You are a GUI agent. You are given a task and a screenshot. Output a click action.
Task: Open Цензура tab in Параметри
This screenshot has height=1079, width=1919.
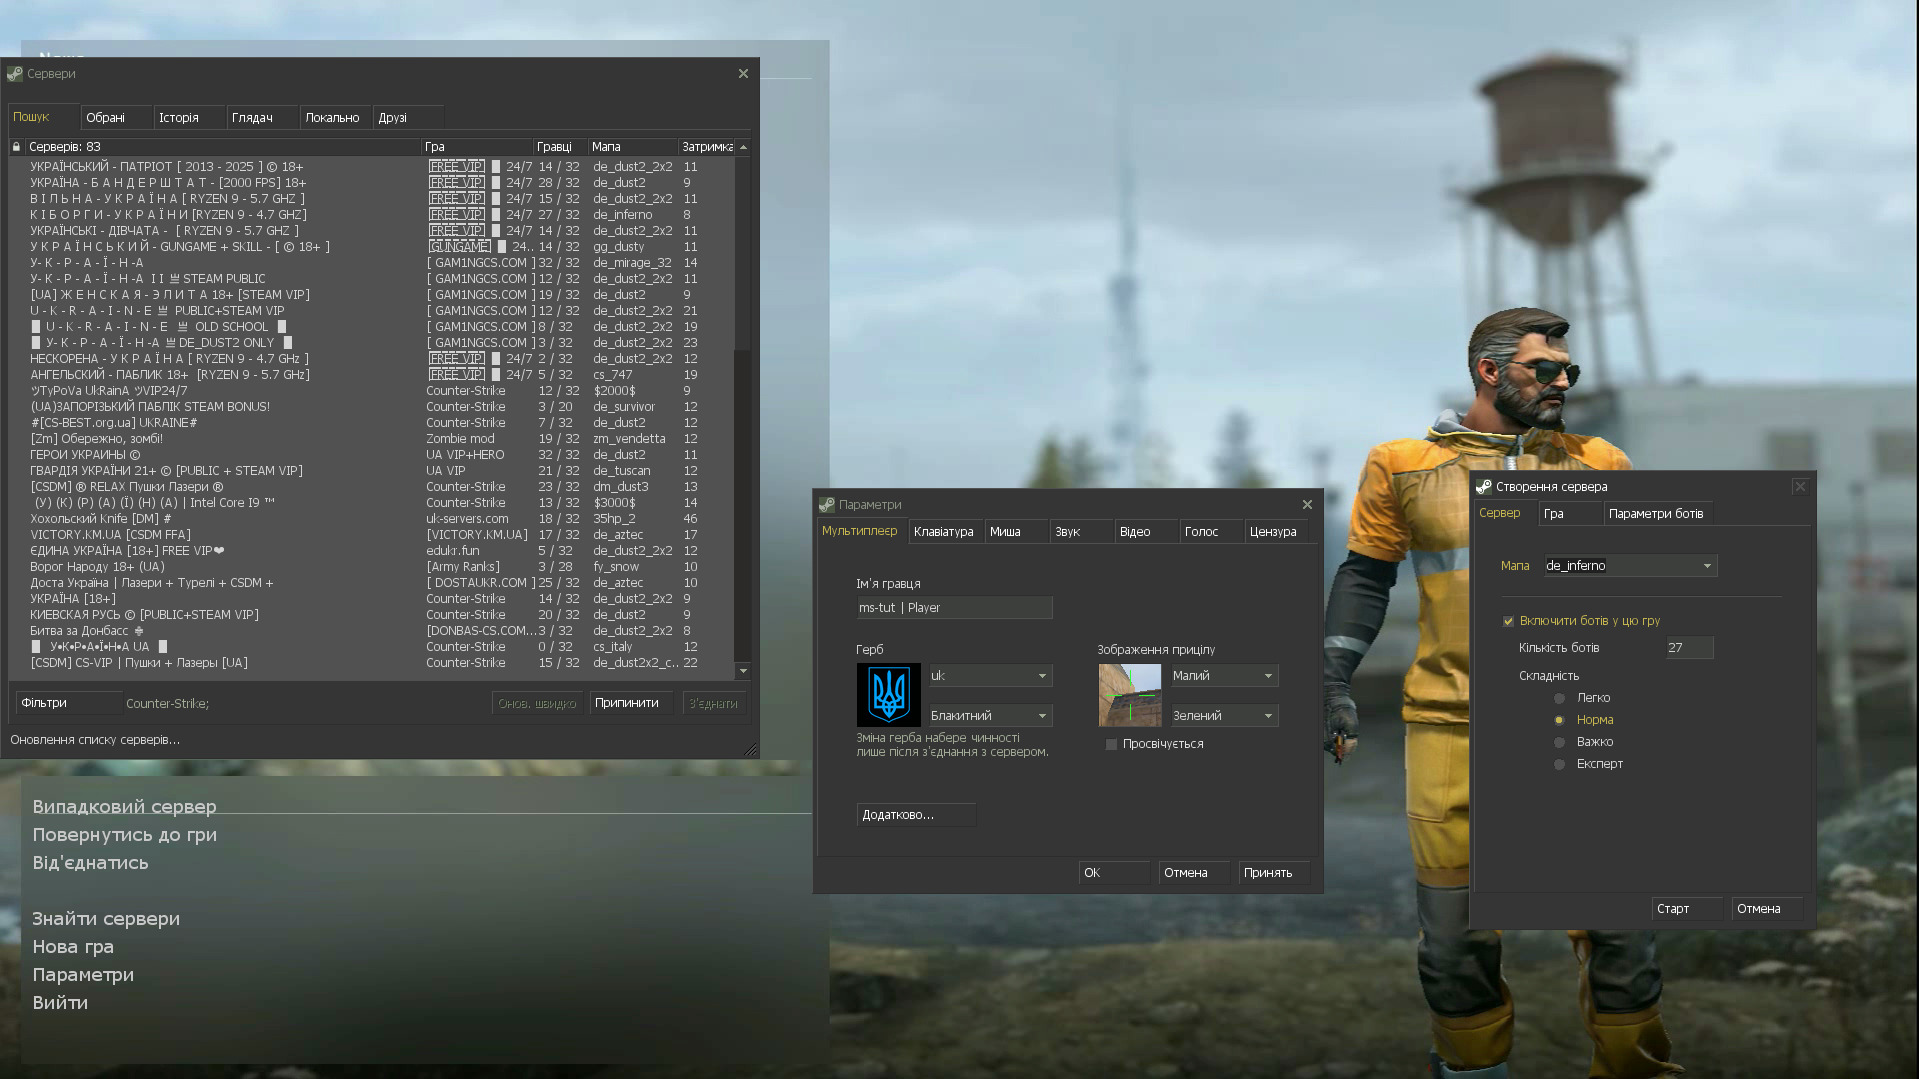coord(1277,532)
